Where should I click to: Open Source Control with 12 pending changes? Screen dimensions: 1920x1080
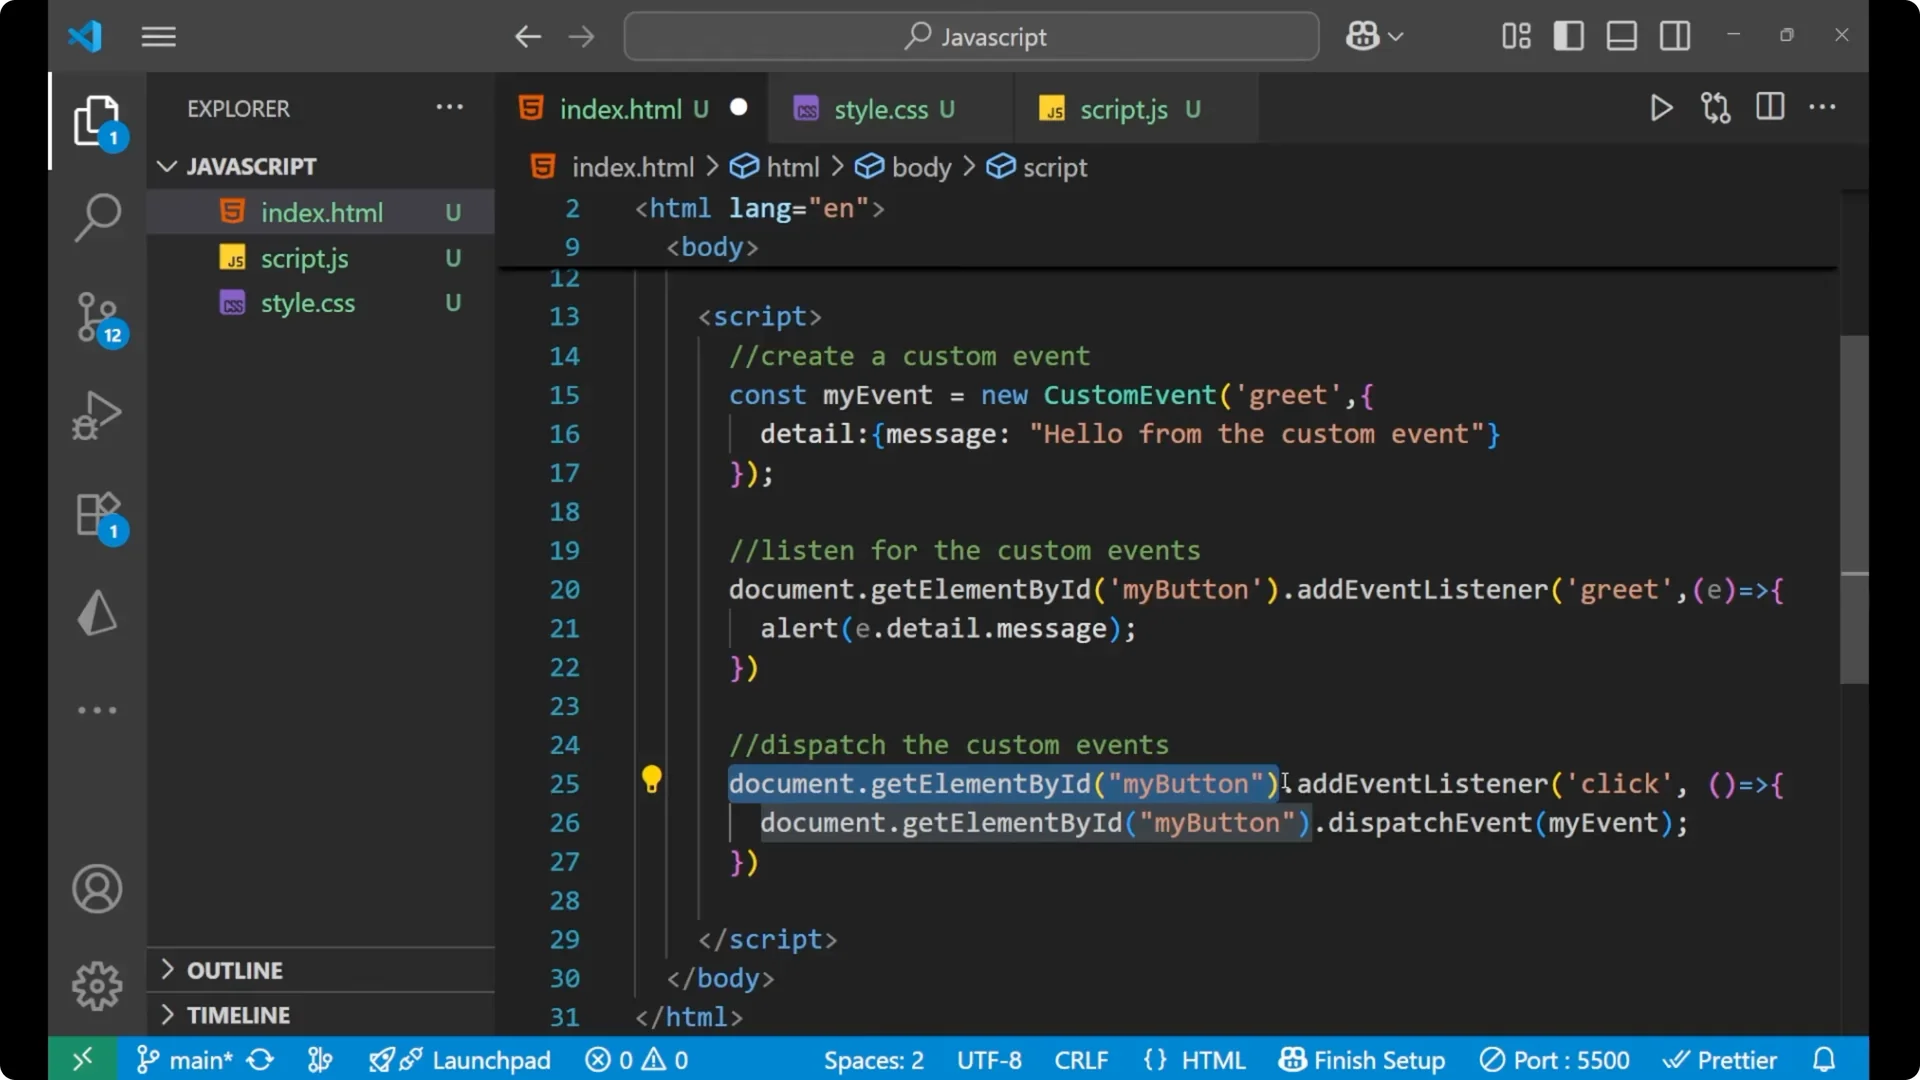click(97, 318)
